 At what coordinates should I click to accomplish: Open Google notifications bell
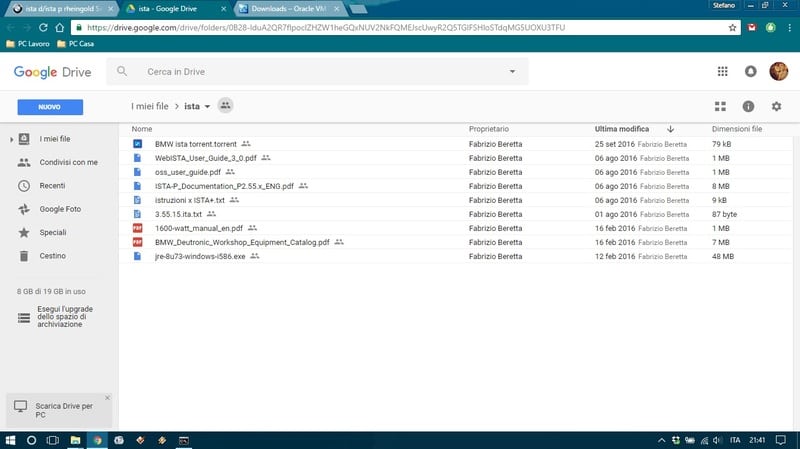tap(751, 71)
